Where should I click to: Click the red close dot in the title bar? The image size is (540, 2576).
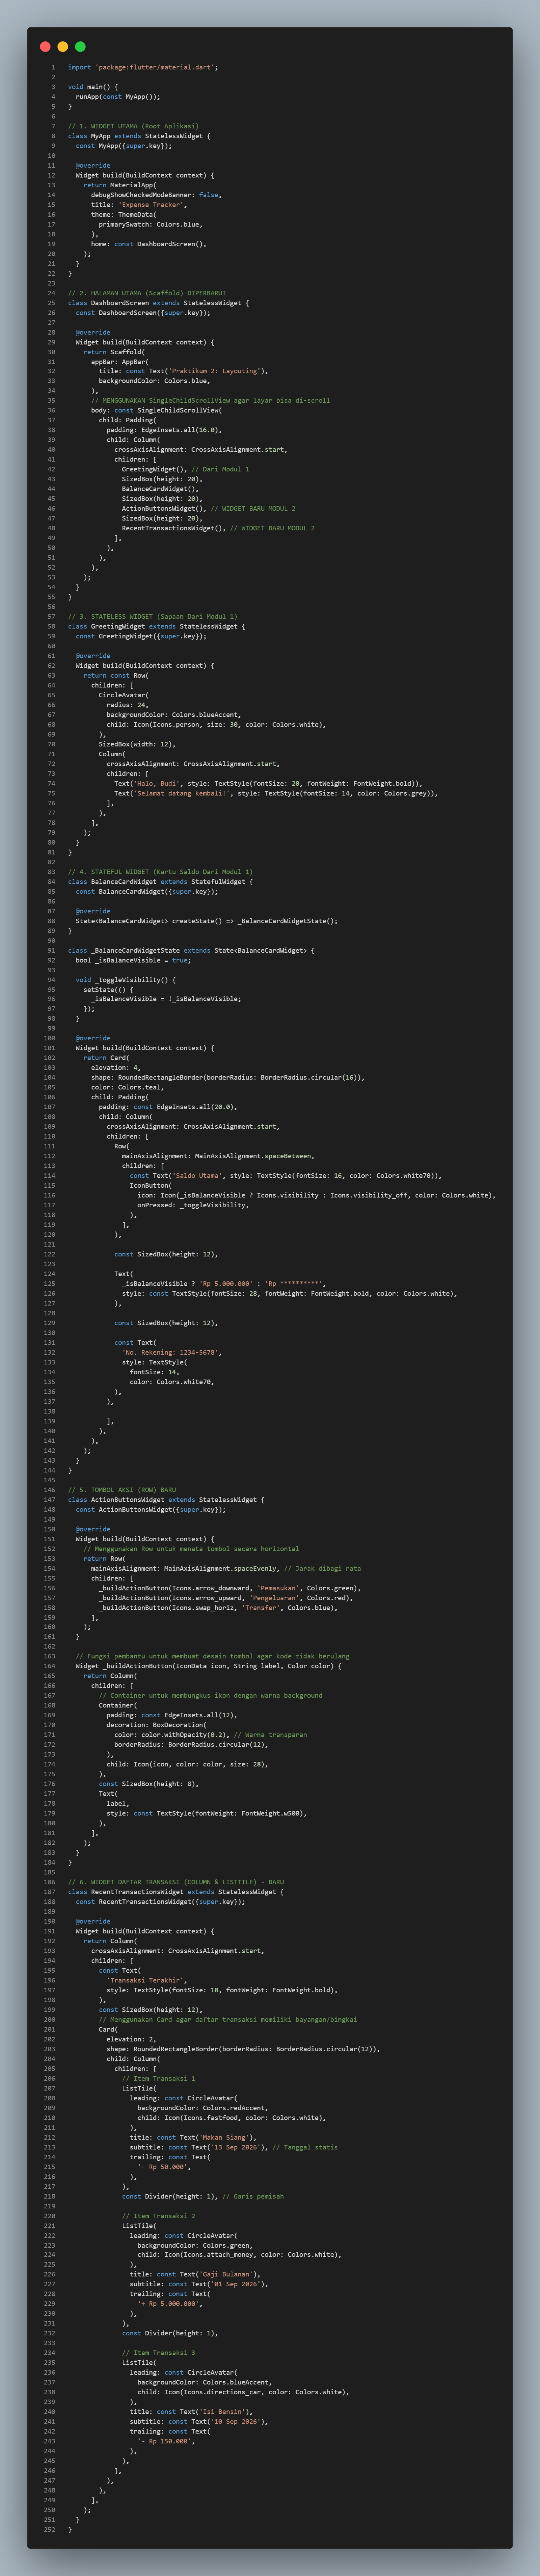[45, 47]
